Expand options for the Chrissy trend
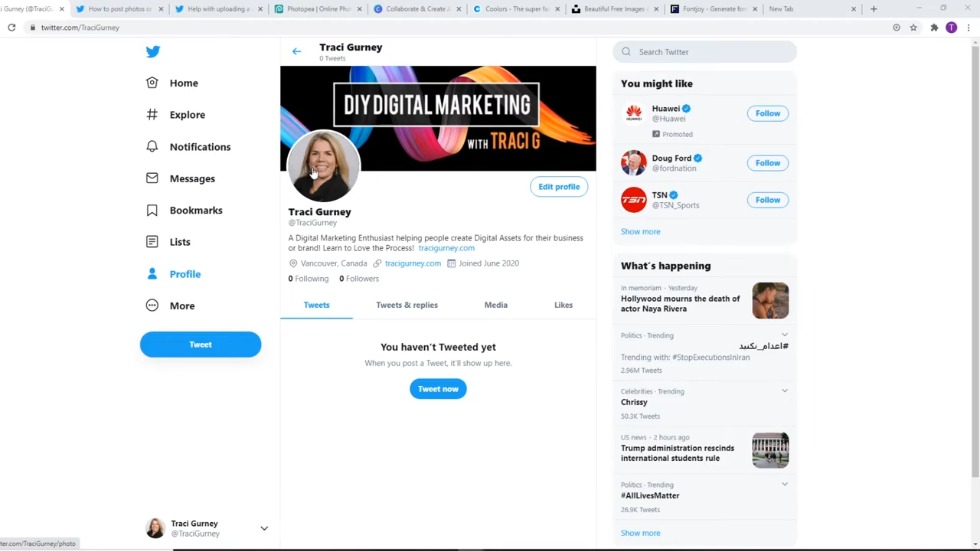Image resolution: width=980 pixels, height=551 pixels. (x=784, y=391)
